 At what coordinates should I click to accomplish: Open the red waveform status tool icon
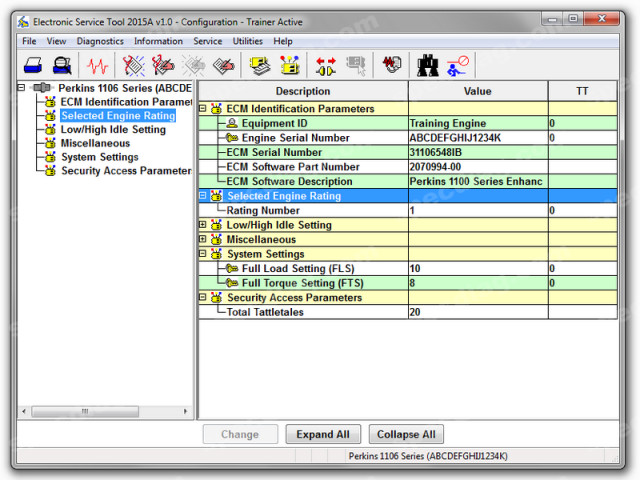(x=97, y=65)
